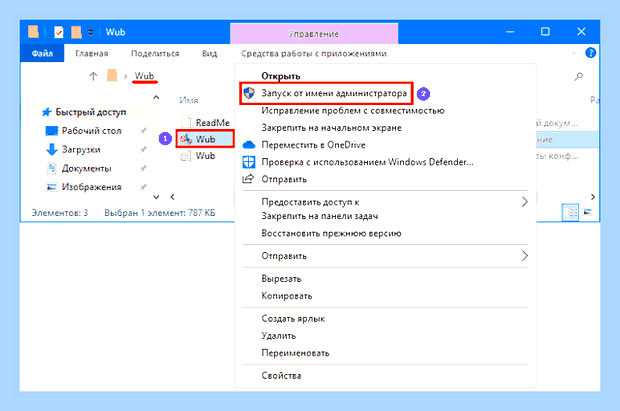Click the quick access properties checkmark icon
Screen dimensions: 620x411
click(x=59, y=32)
